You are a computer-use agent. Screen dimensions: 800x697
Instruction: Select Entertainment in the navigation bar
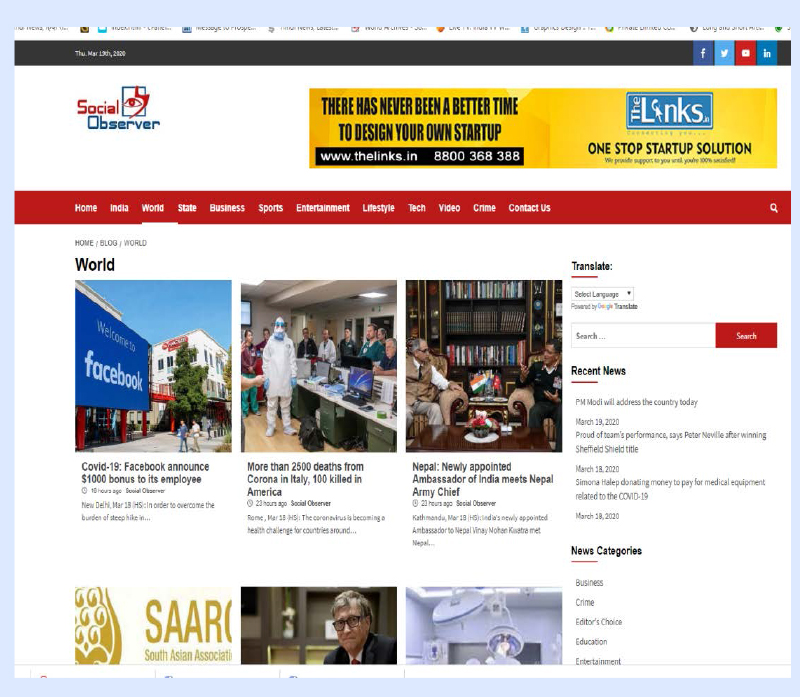322,208
